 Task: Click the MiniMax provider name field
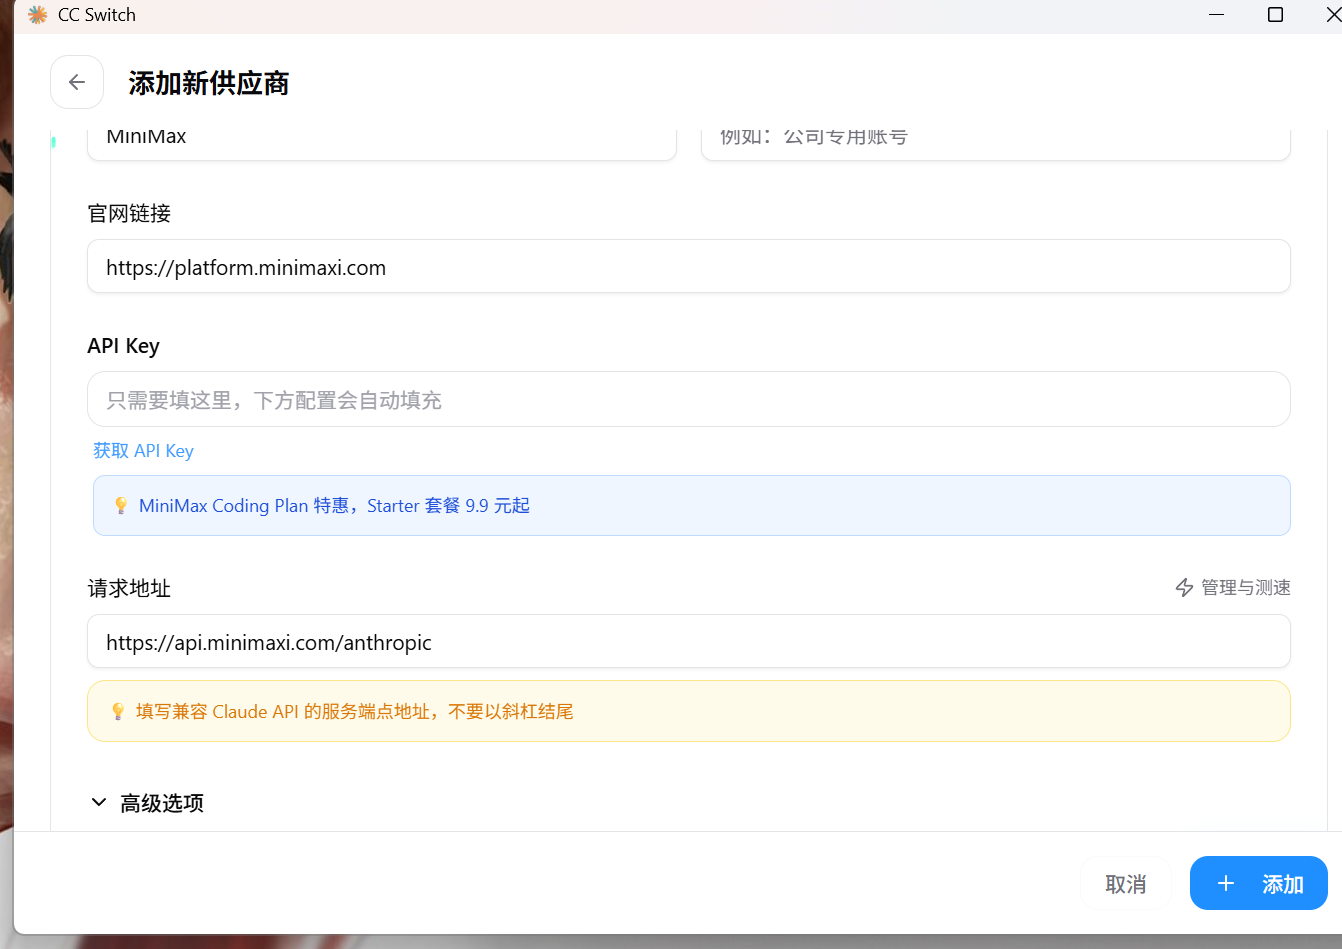pos(382,143)
